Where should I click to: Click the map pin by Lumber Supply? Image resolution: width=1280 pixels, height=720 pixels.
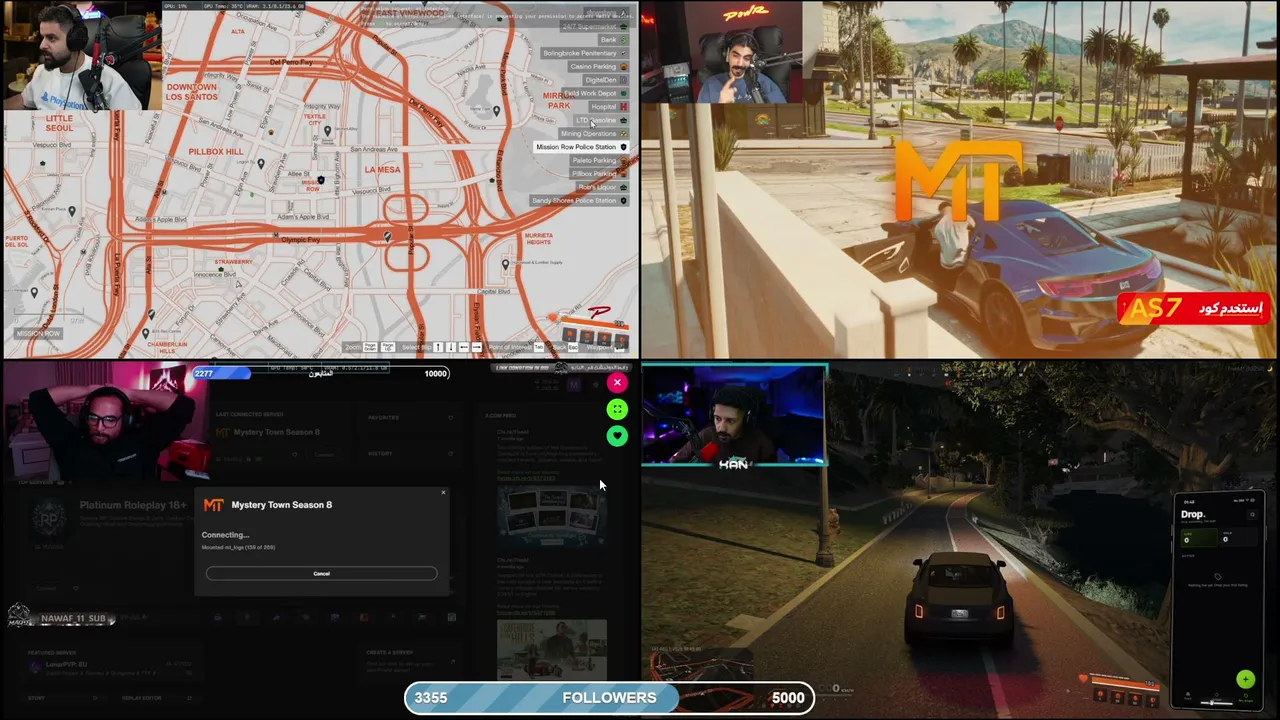pyautogui.click(x=505, y=264)
